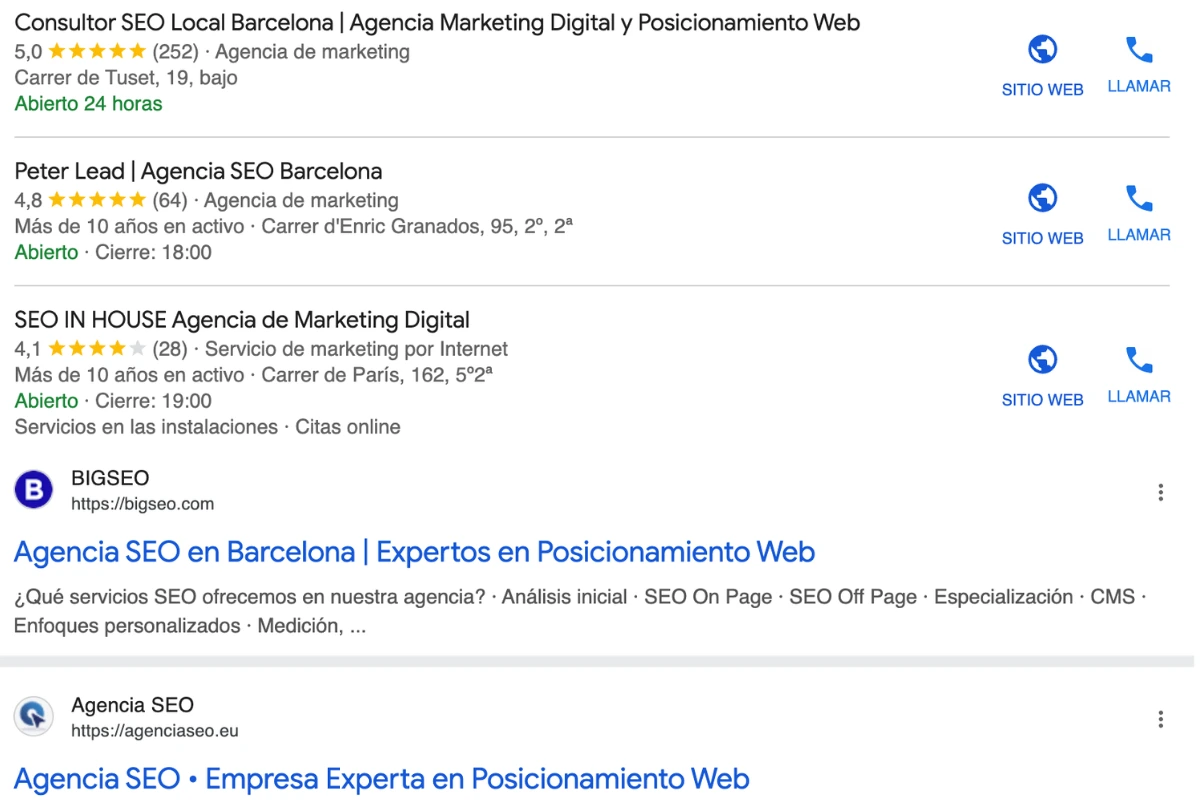1200x800 pixels.
Task: Open the SEO IN HOUSE listing
Action: (x=242, y=319)
